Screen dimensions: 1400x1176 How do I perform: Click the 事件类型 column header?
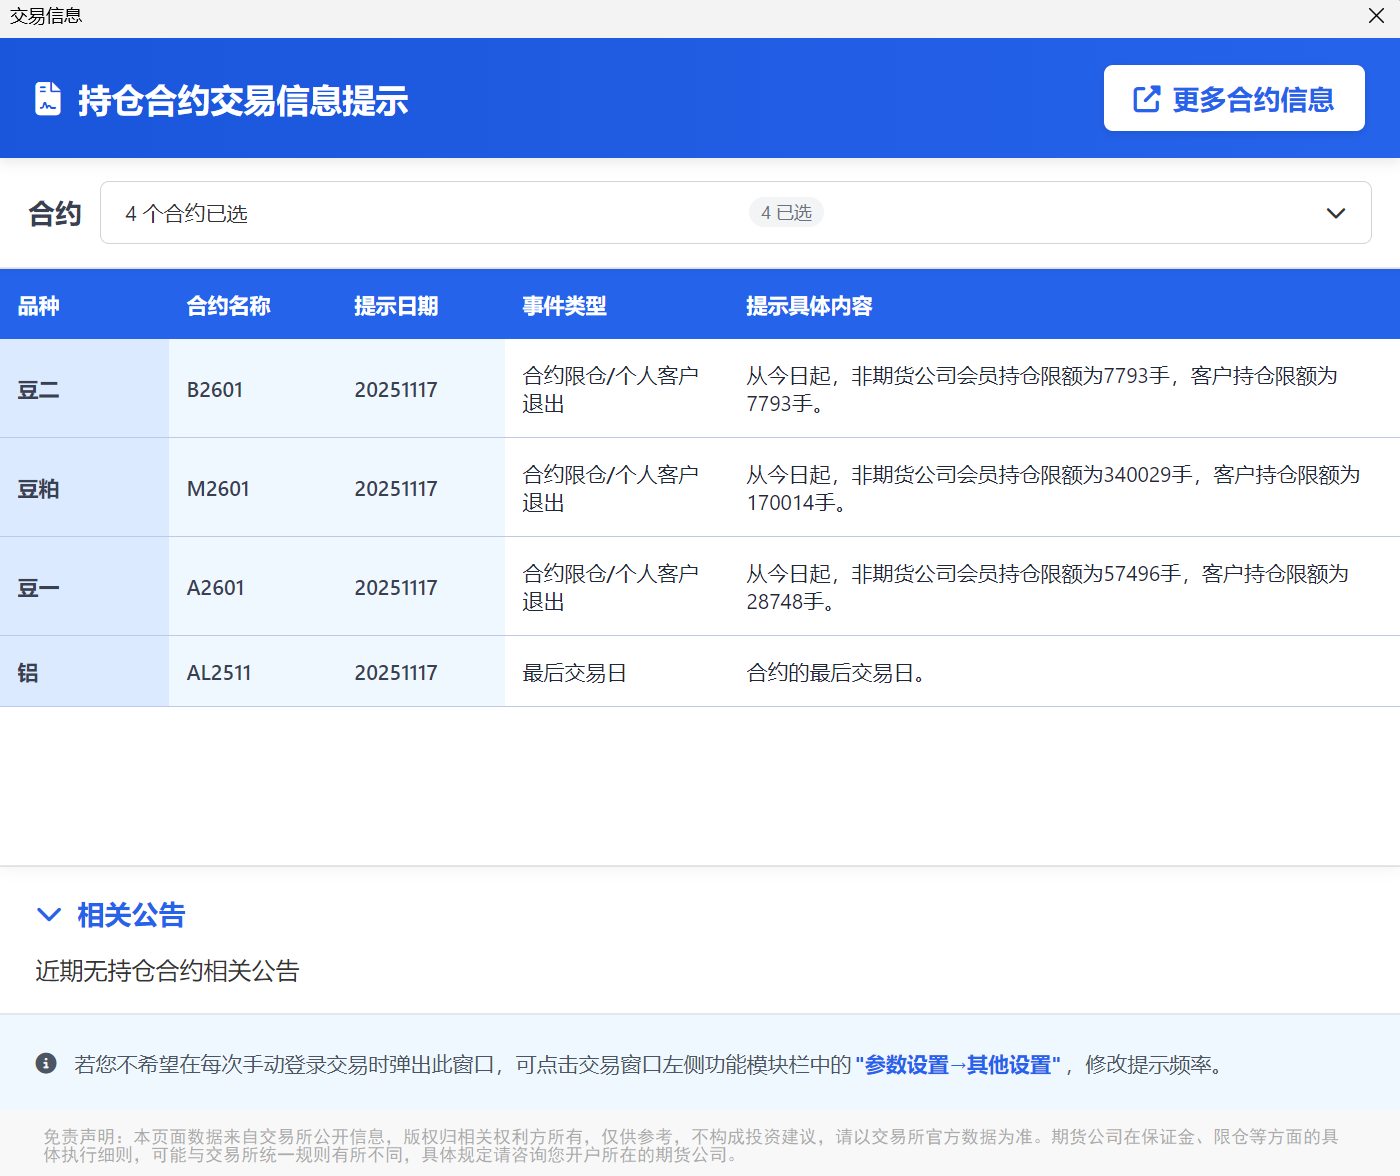[x=564, y=306]
